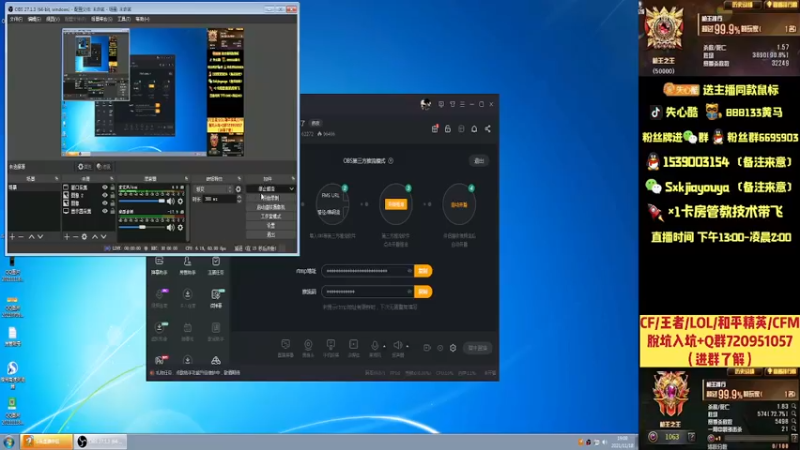Open 编辑 menu in OBS

[34, 19]
